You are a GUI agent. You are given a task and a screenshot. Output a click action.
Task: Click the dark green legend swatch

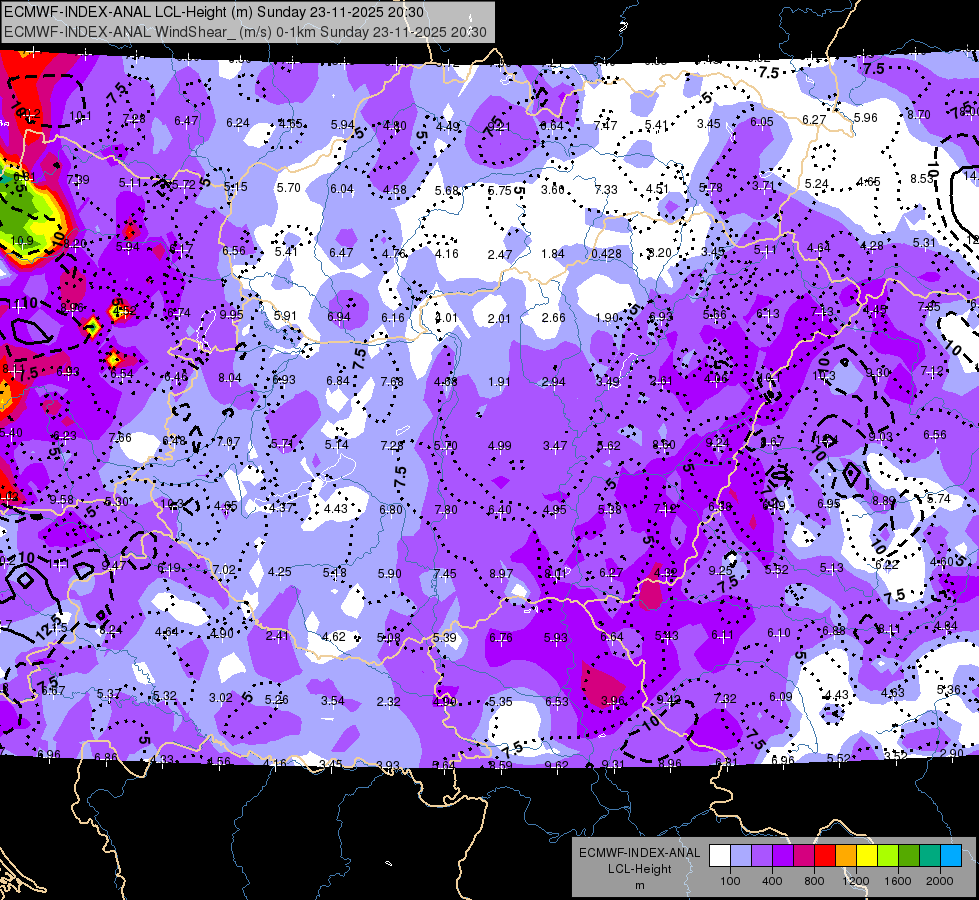click(x=909, y=856)
